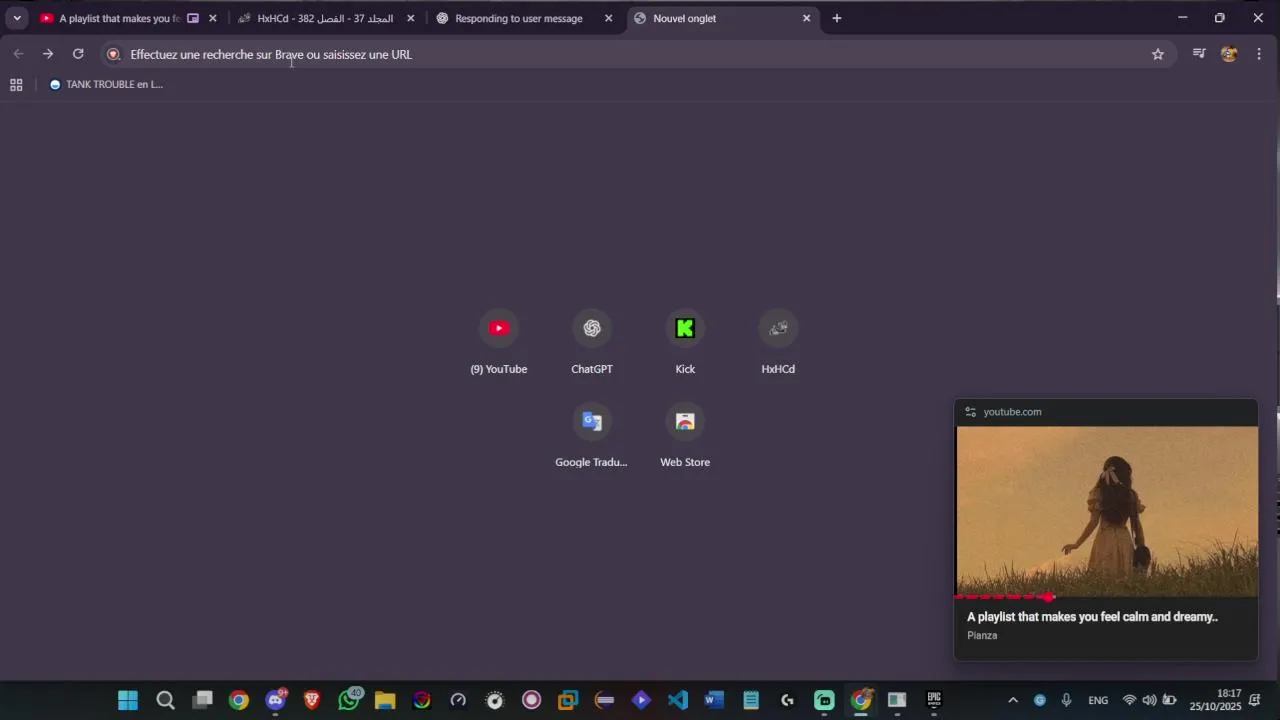The height and width of the screenshot is (720, 1280).
Task: Click the picture-in-picture video thumbnail
Action: click(x=1107, y=511)
